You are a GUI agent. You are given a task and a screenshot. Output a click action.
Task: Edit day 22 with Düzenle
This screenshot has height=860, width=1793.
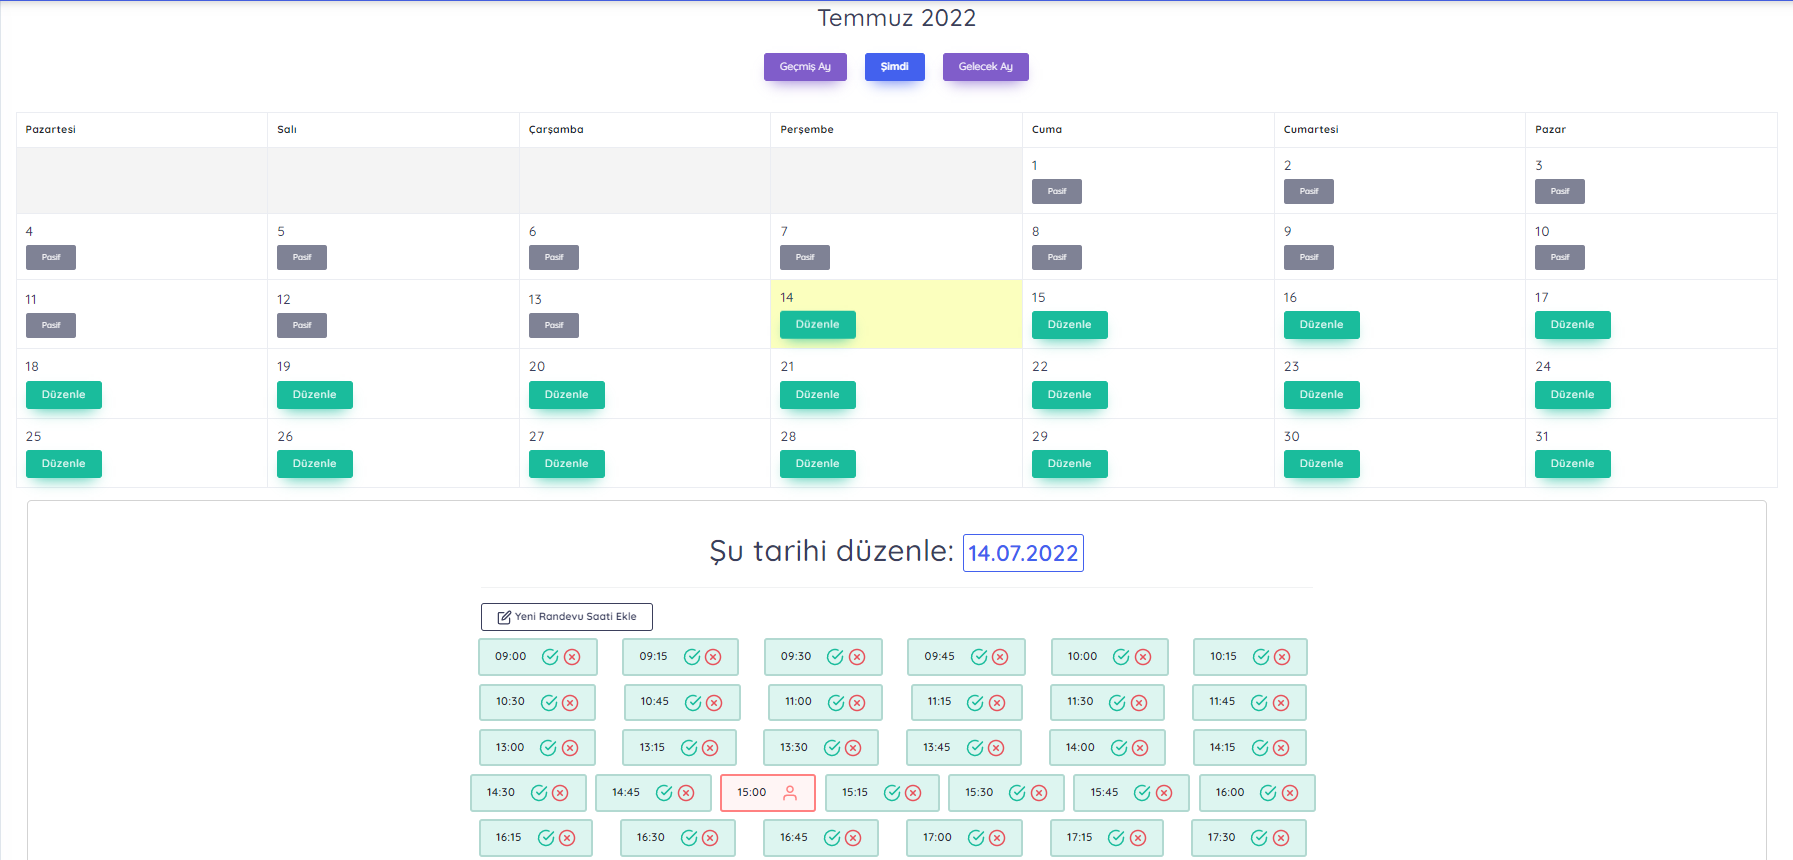coord(1070,395)
